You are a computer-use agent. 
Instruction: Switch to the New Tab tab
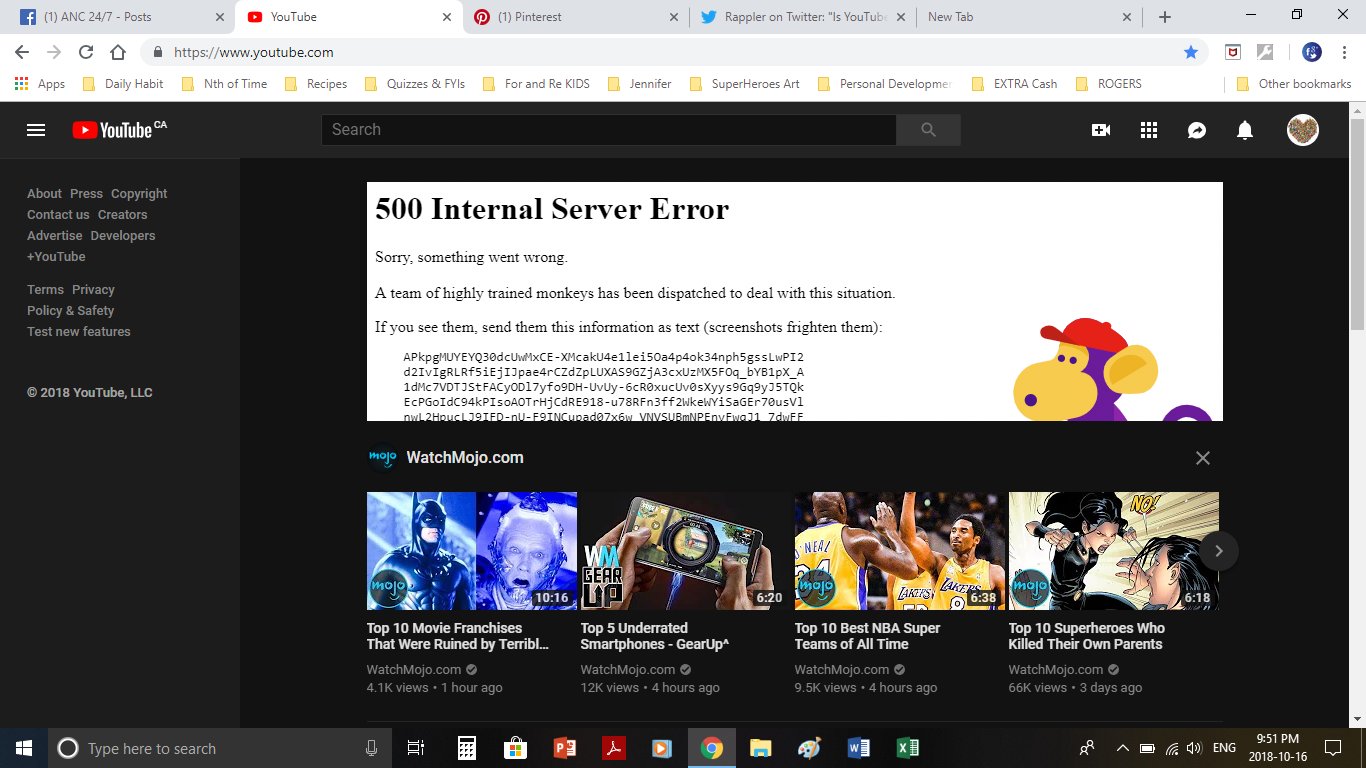pos(1027,17)
